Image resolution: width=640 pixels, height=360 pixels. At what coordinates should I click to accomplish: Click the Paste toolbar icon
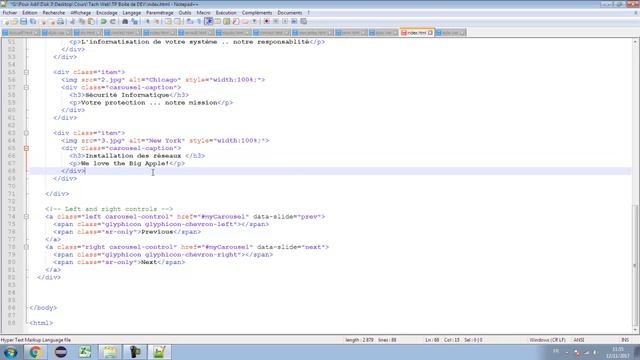[91, 21]
